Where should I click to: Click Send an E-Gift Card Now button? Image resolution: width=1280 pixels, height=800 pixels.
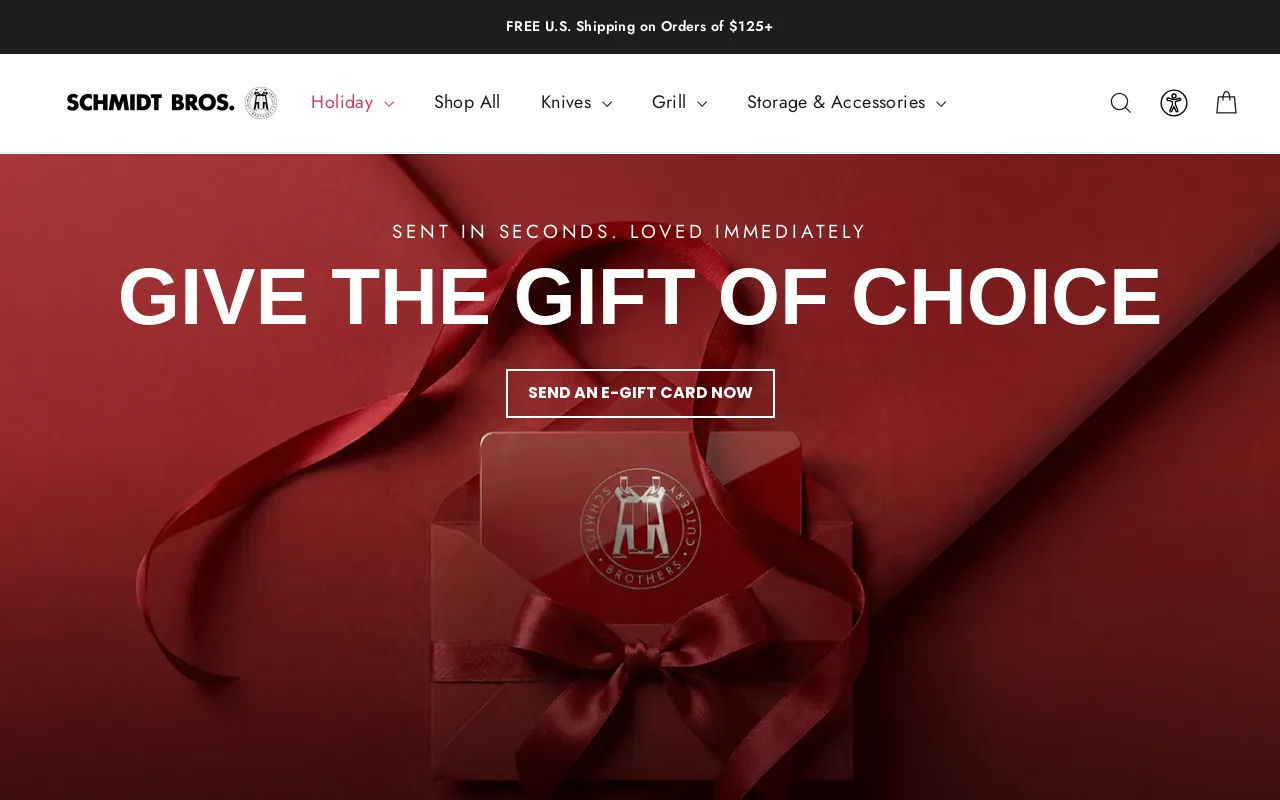pyautogui.click(x=640, y=393)
